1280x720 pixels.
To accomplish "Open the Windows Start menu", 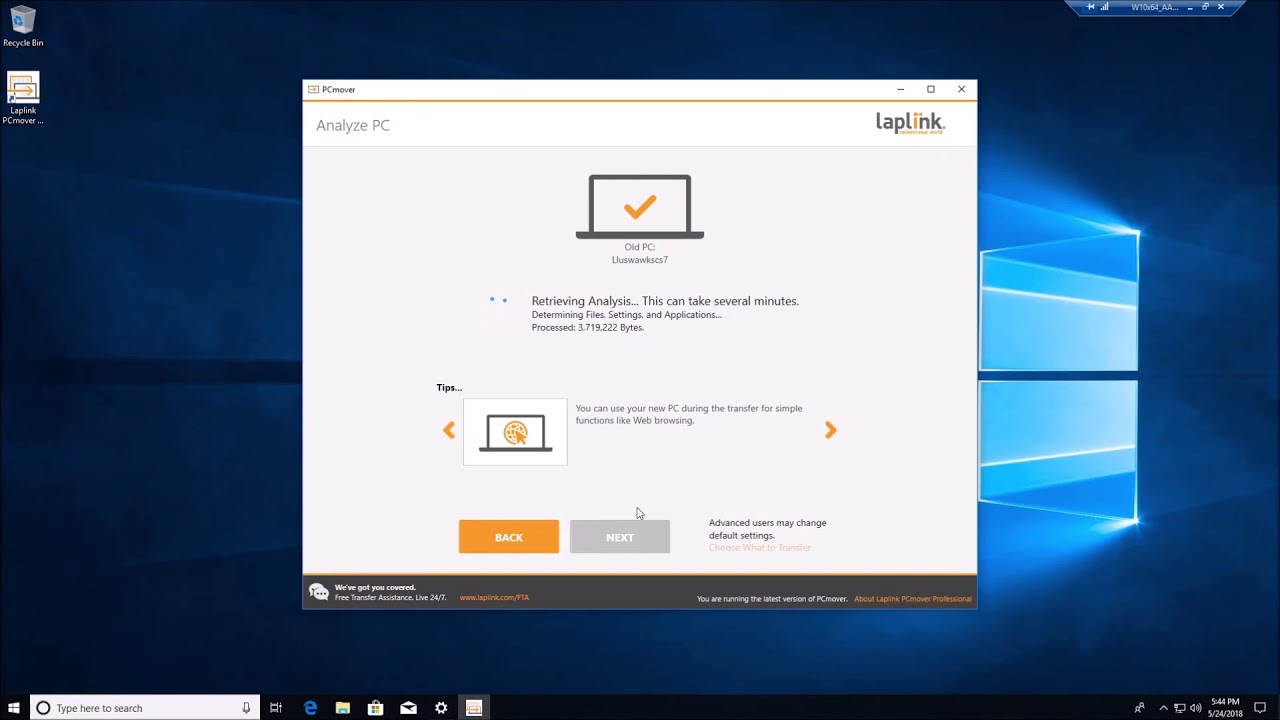I will click(14, 708).
